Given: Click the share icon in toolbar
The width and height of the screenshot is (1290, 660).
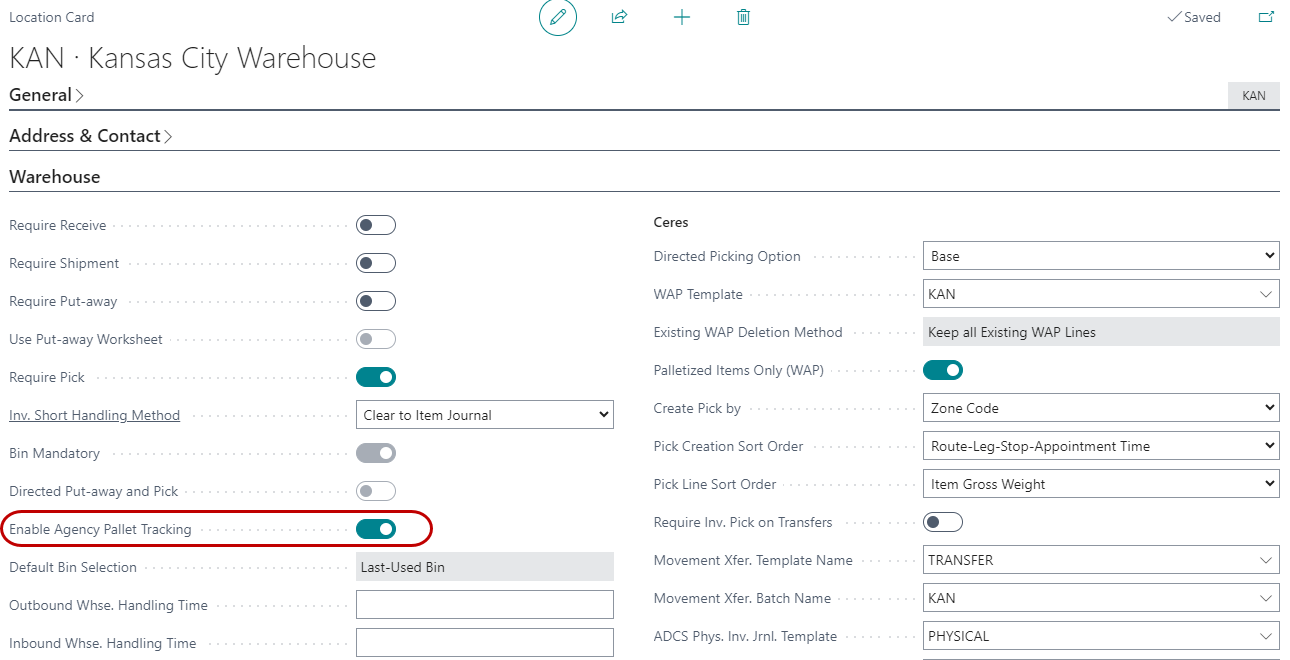Looking at the screenshot, I should (x=619, y=17).
